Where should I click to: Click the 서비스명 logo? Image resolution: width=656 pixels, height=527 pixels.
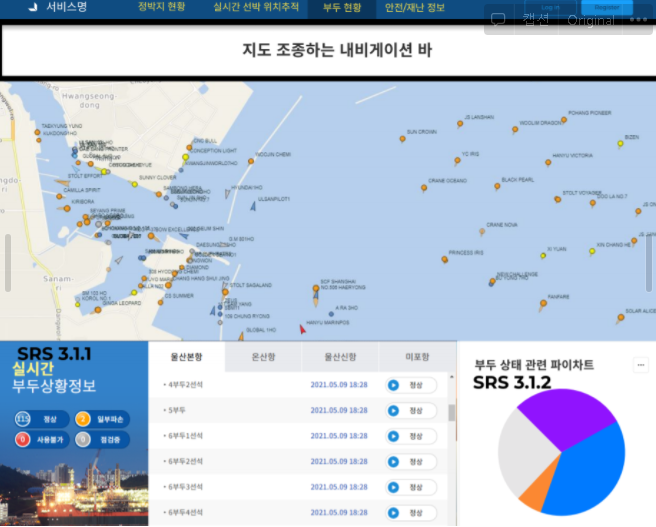click(58, 7)
